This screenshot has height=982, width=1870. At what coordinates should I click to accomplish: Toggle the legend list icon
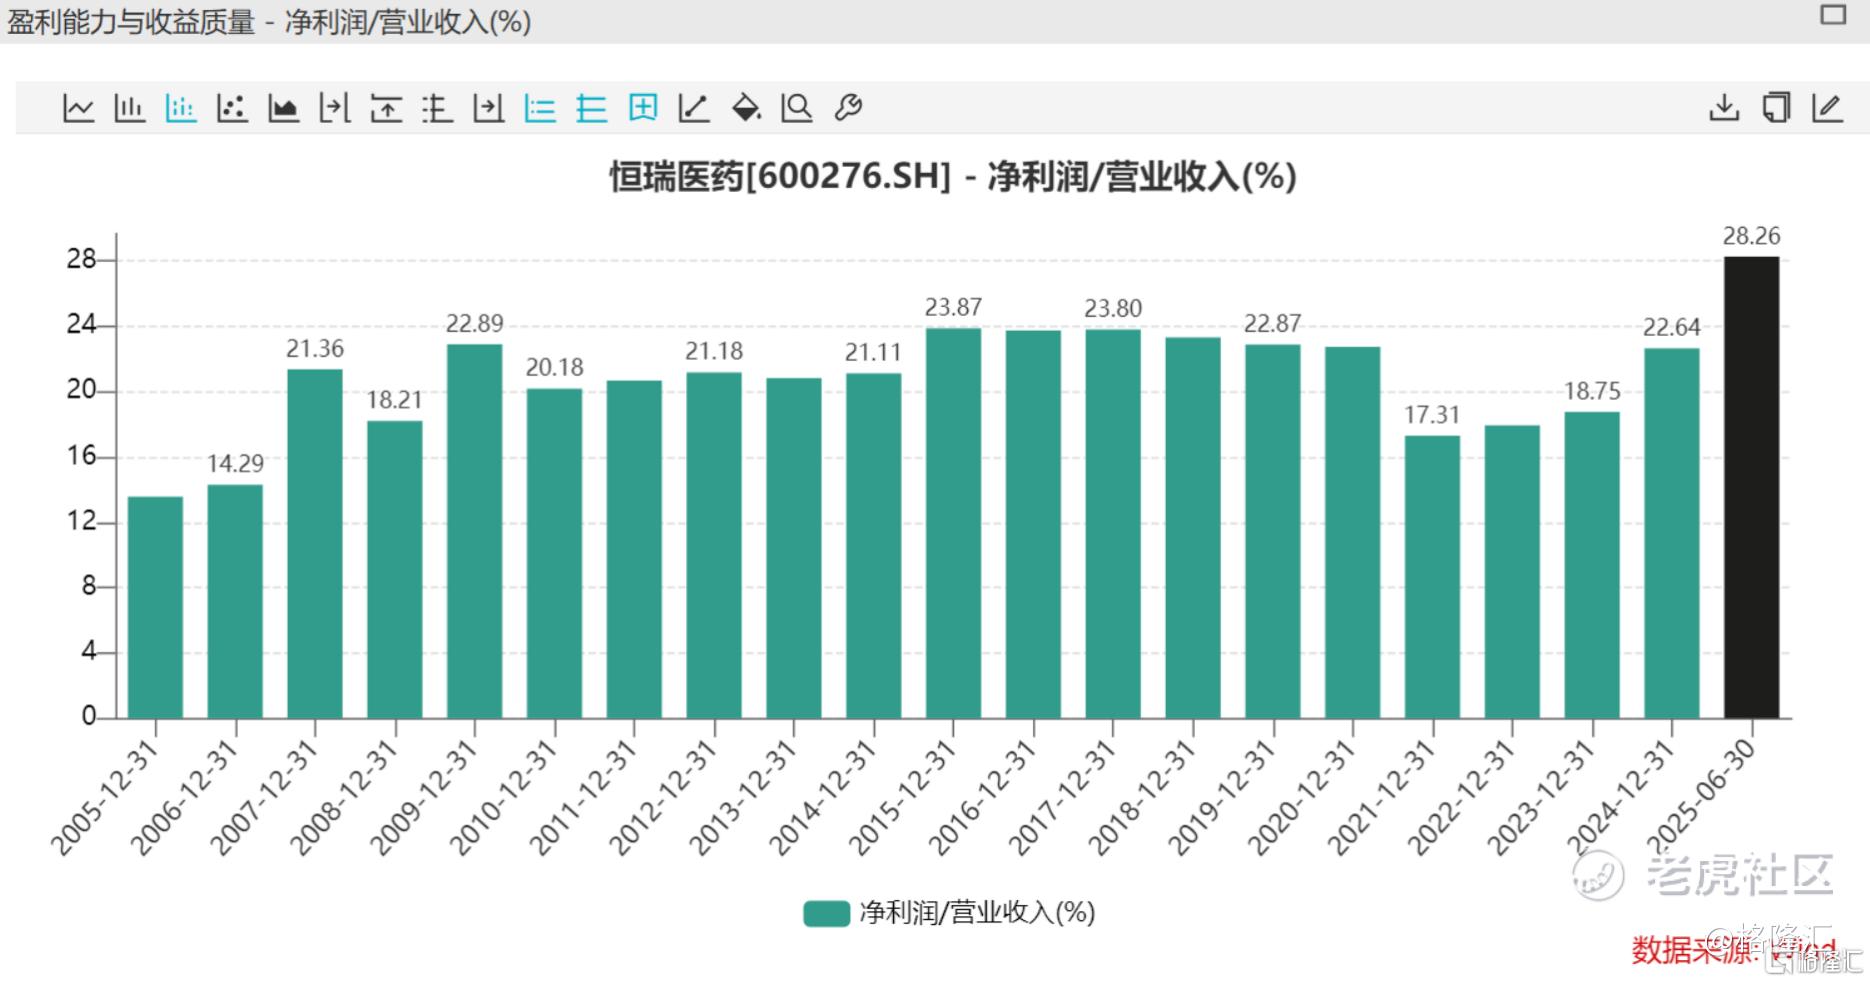[x=540, y=107]
